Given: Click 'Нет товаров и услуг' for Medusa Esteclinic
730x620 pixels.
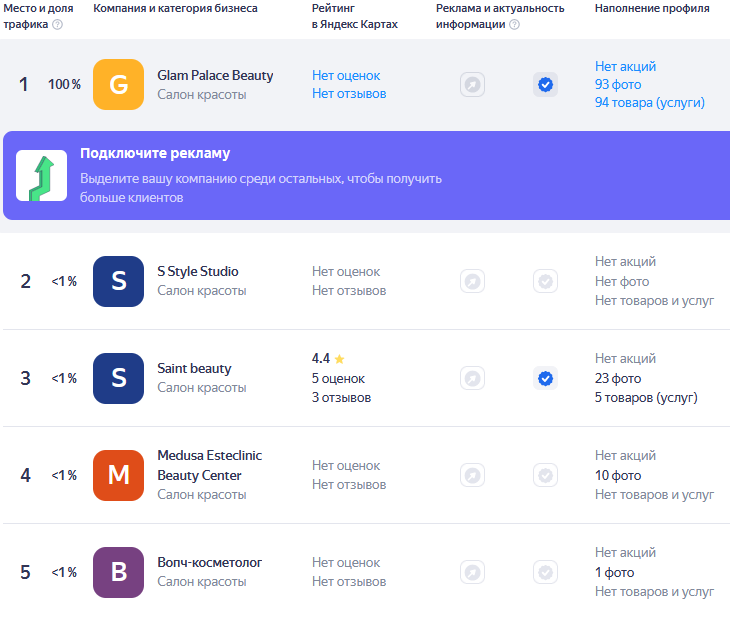Looking at the screenshot, I should (x=654, y=495).
